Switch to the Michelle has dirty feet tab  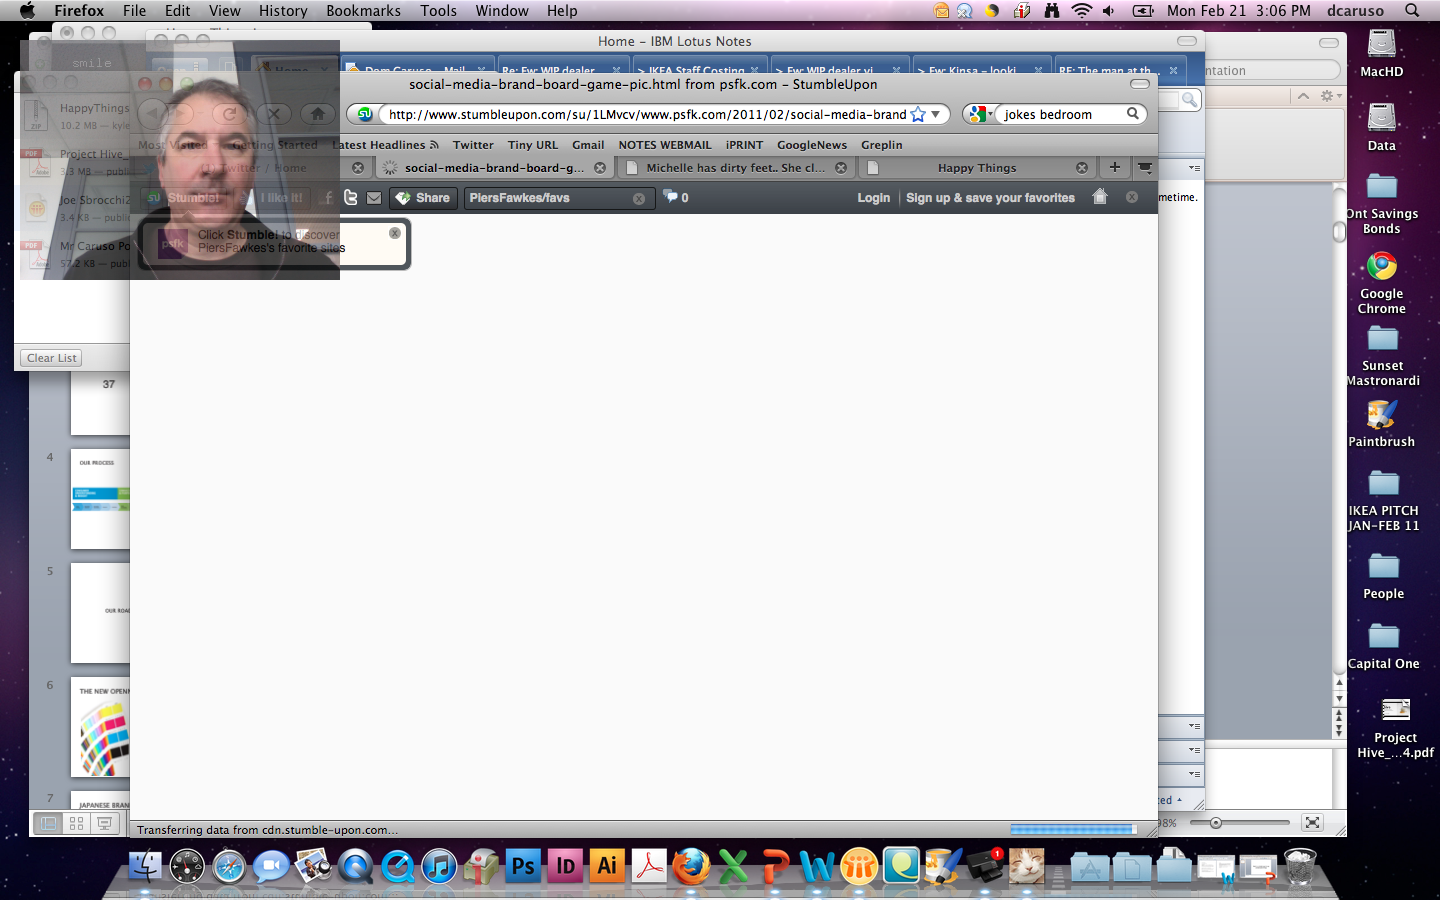734,168
